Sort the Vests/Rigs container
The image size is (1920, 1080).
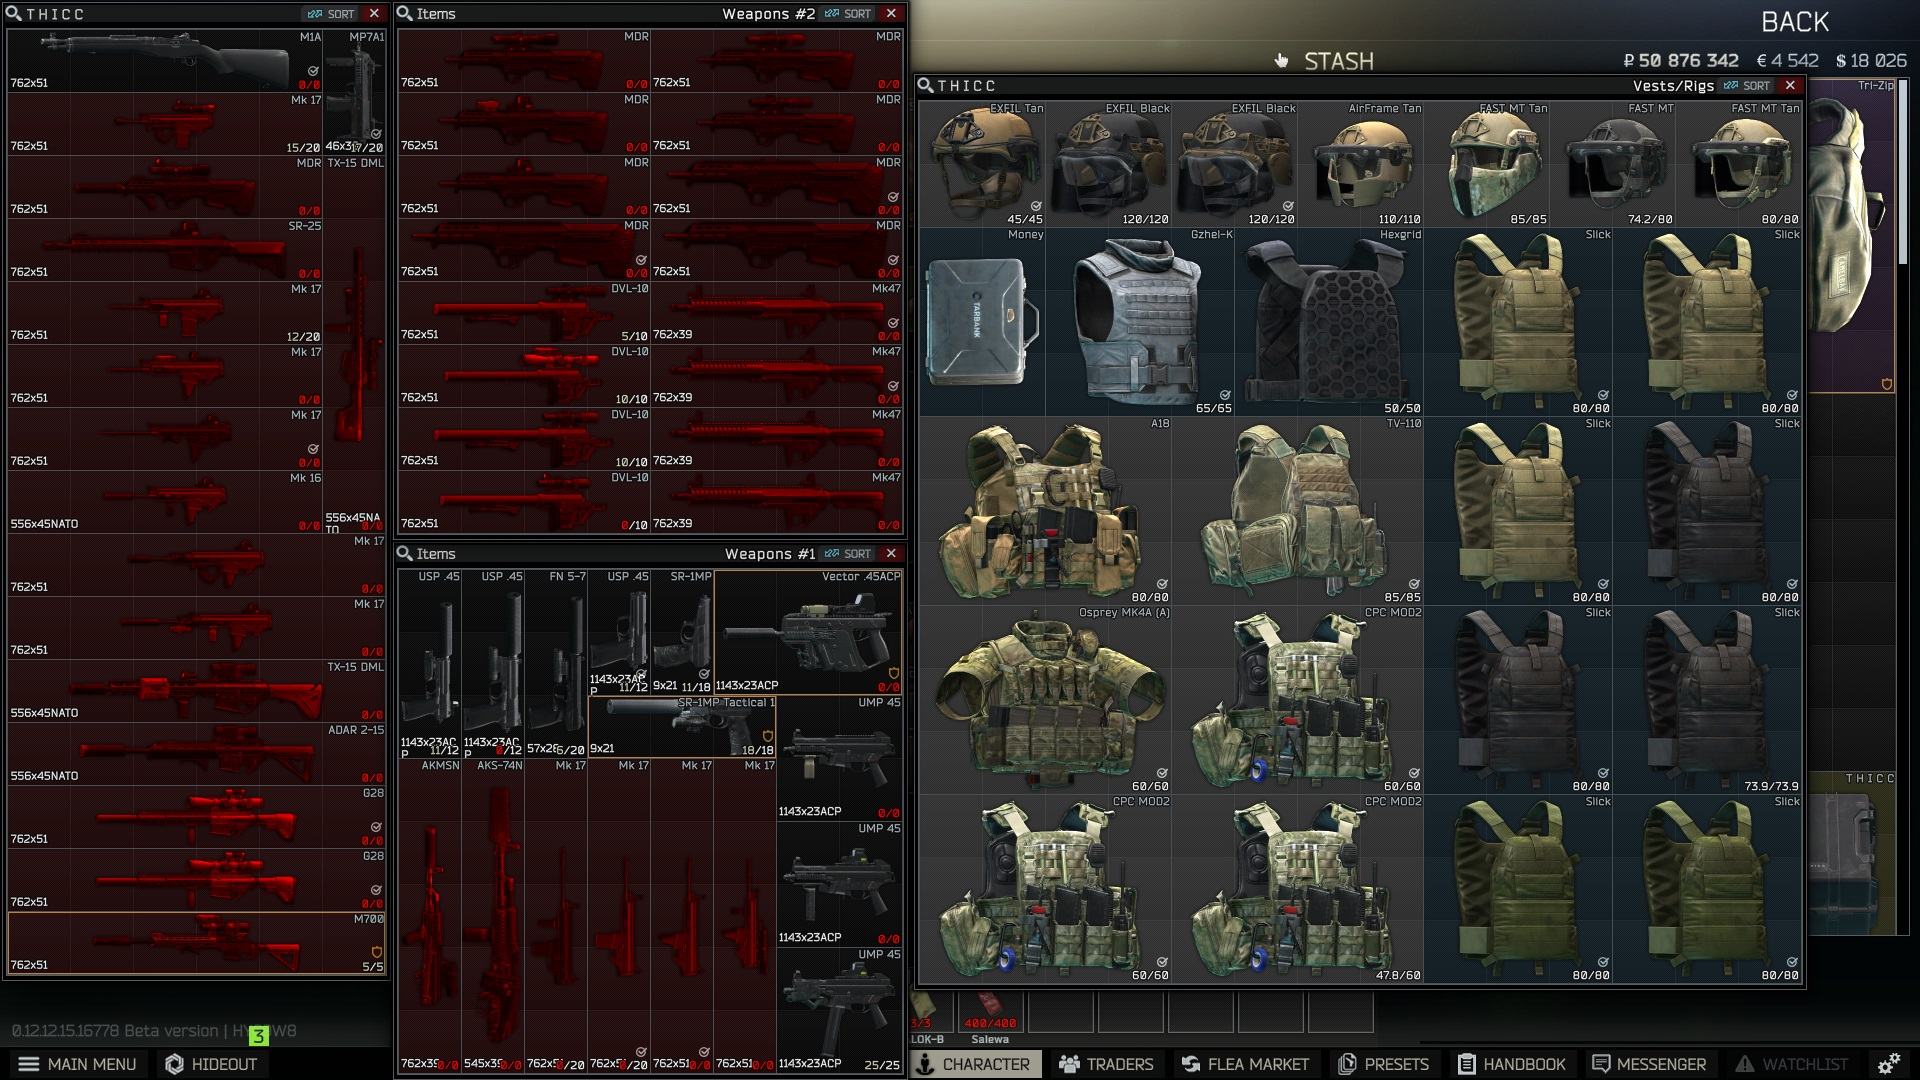tap(1746, 86)
